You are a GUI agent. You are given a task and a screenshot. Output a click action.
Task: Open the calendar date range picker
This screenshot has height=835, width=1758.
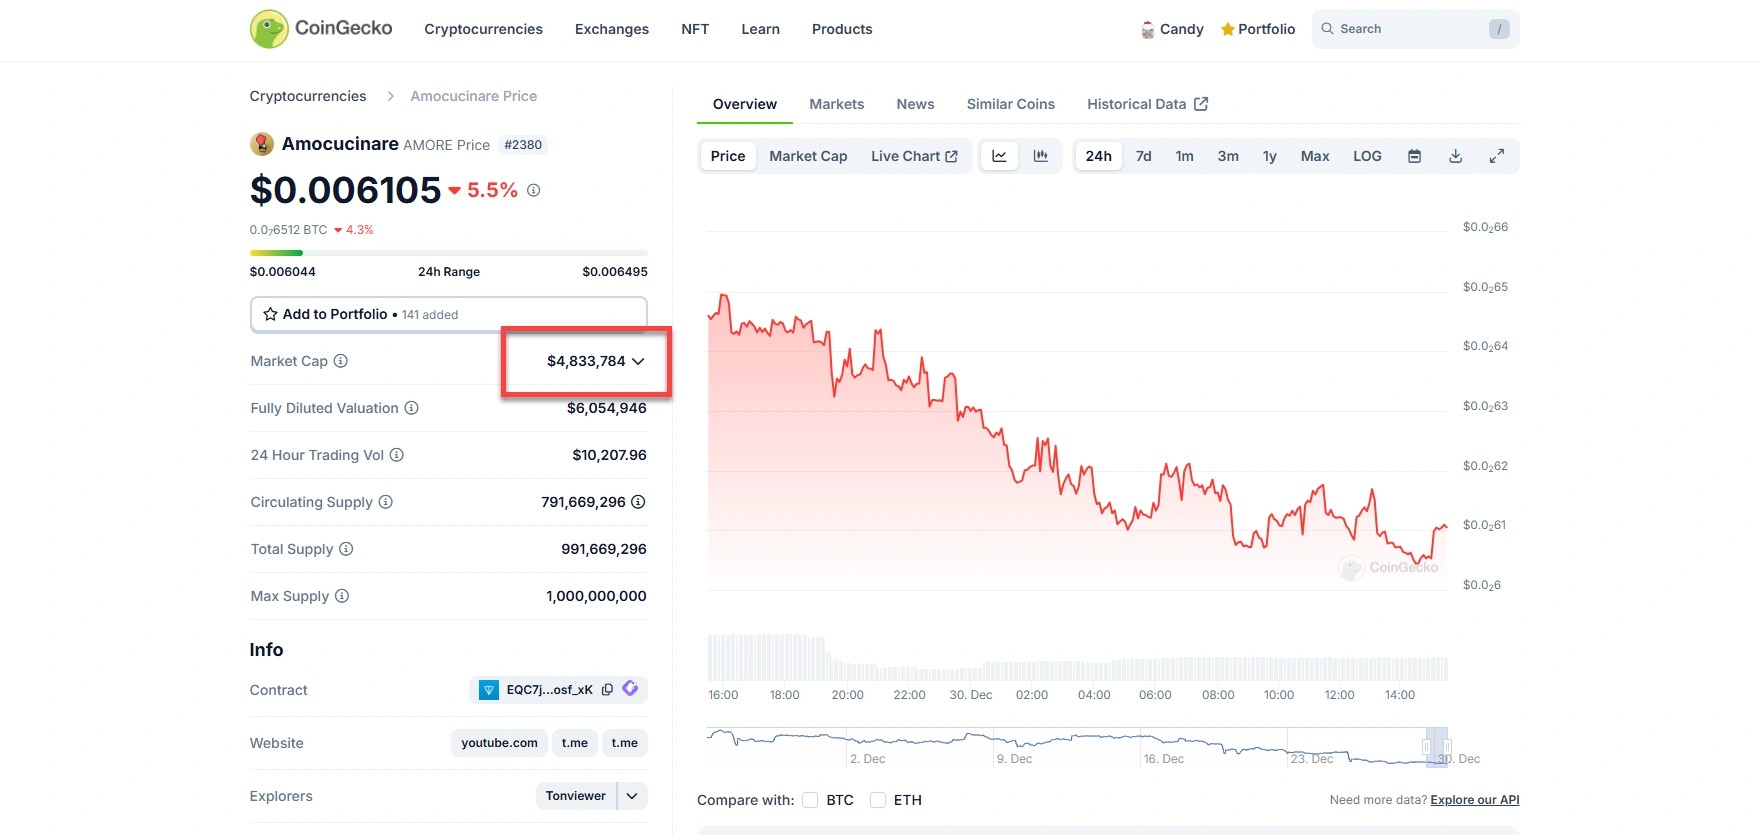(x=1414, y=156)
